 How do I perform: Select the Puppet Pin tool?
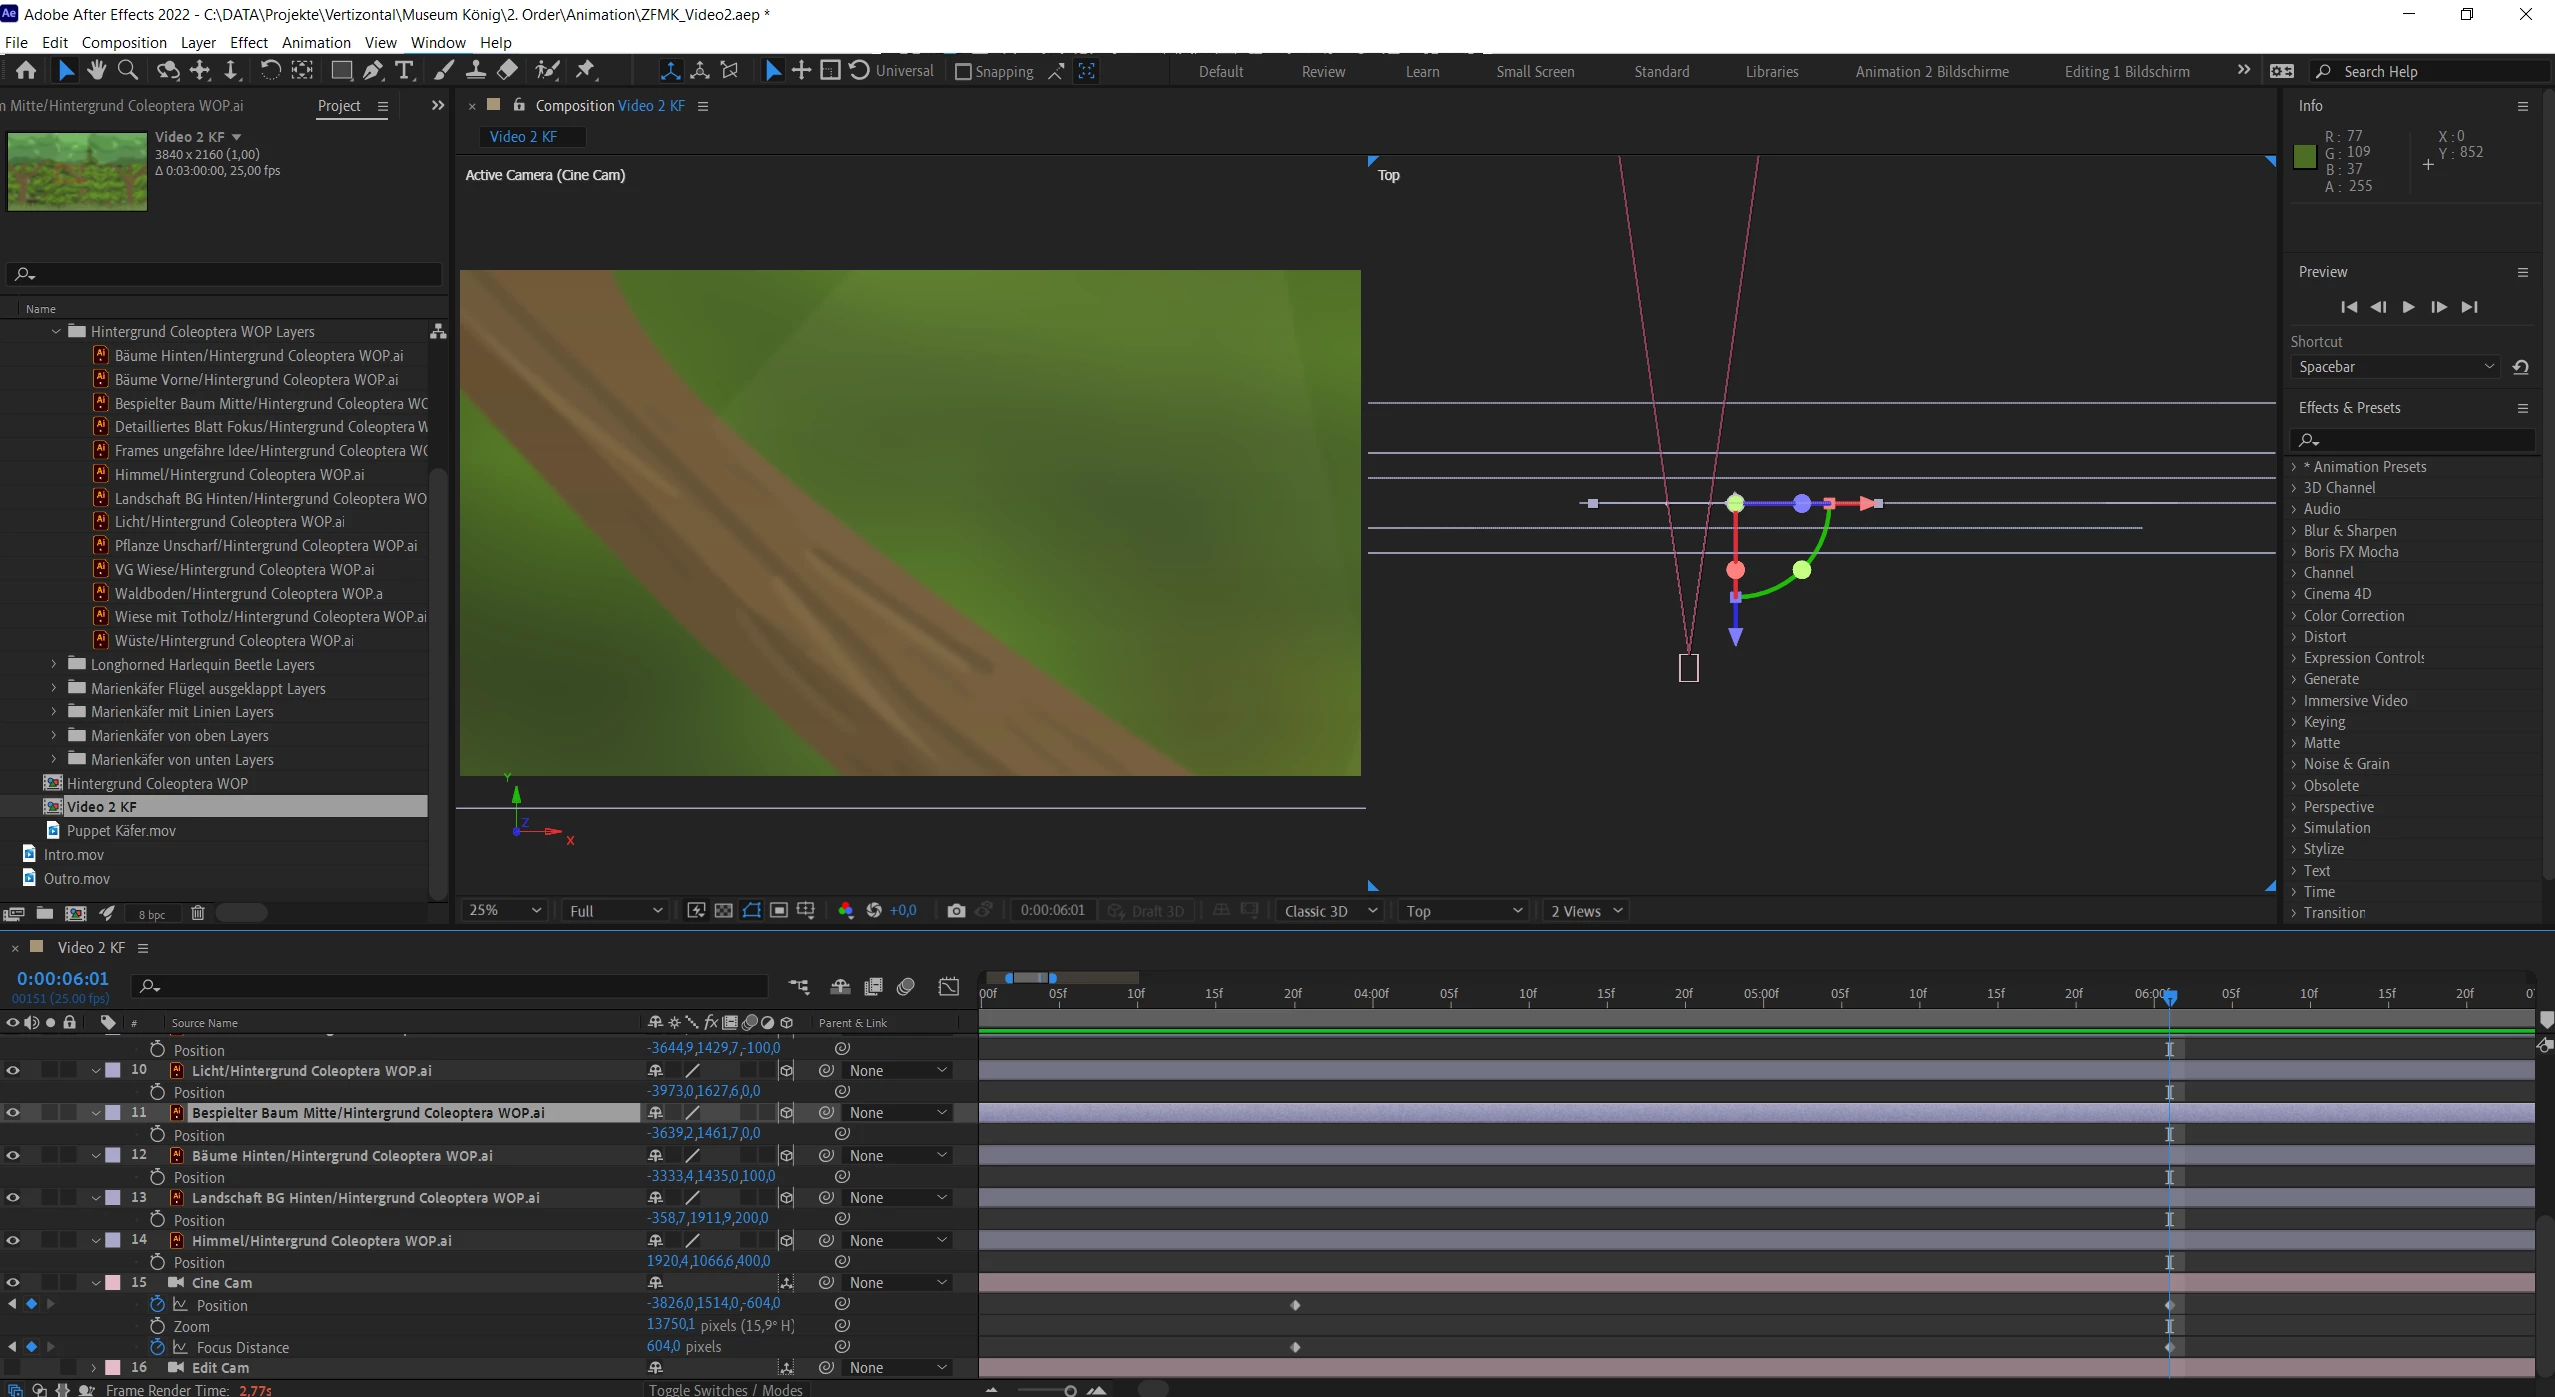click(x=586, y=70)
